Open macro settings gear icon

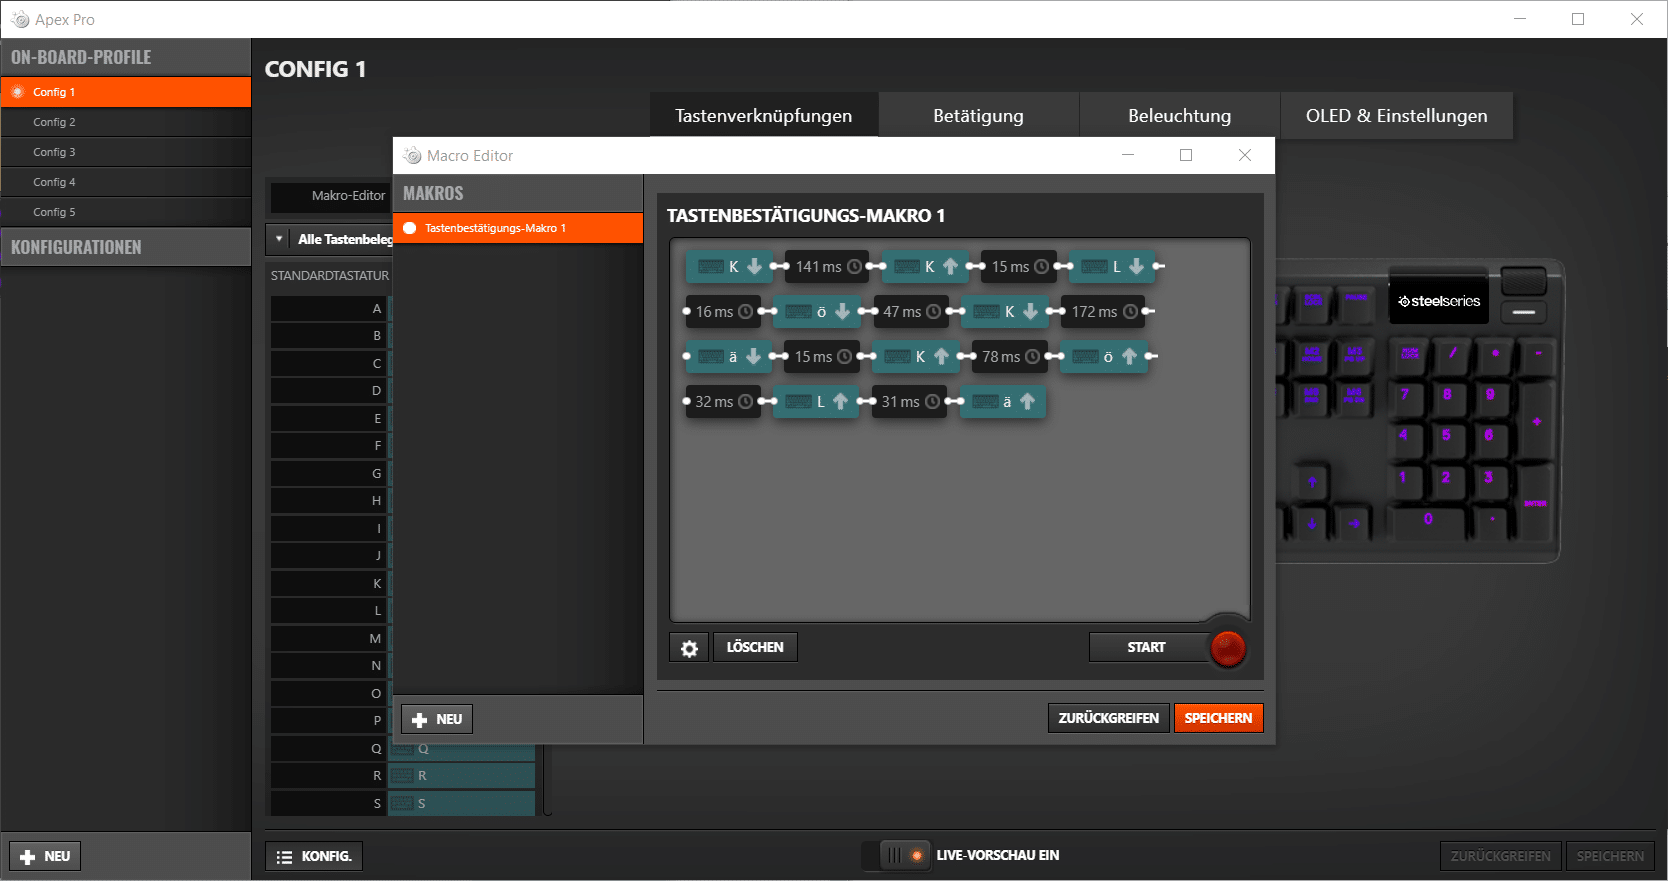point(689,648)
